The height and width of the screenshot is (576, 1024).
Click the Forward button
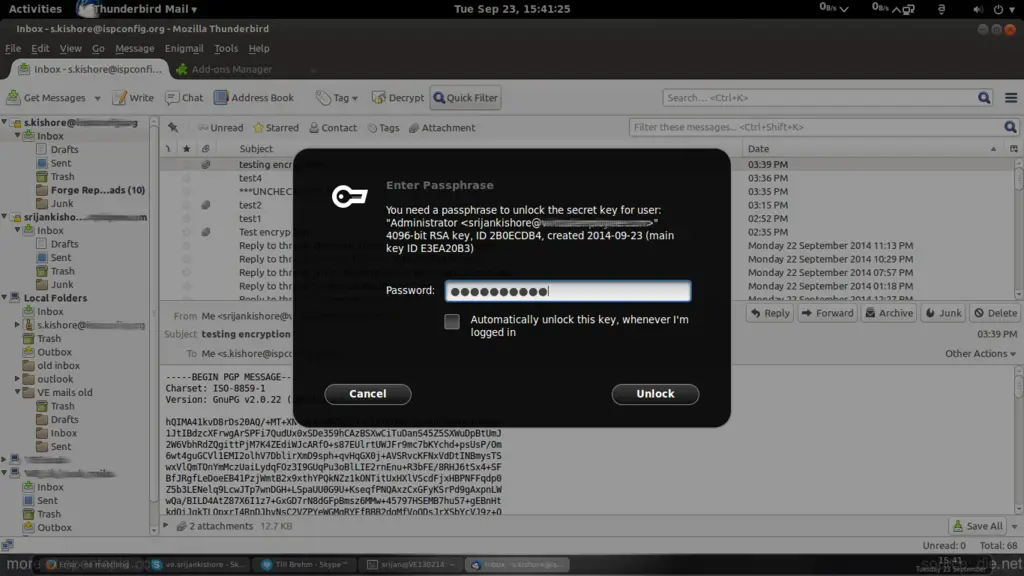(x=827, y=313)
